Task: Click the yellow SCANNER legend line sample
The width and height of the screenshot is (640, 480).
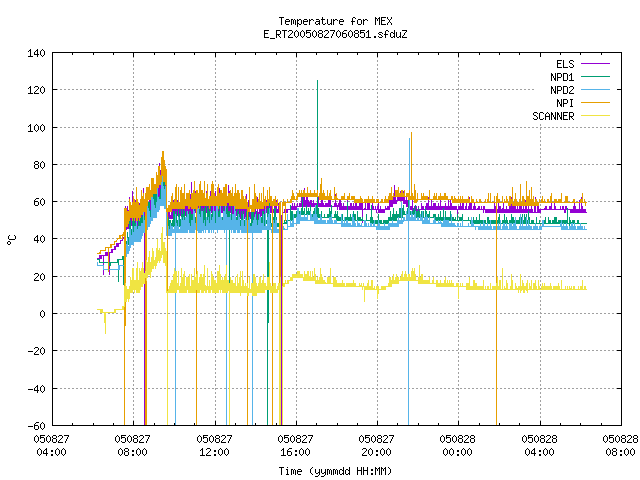Action: (595, 116)
